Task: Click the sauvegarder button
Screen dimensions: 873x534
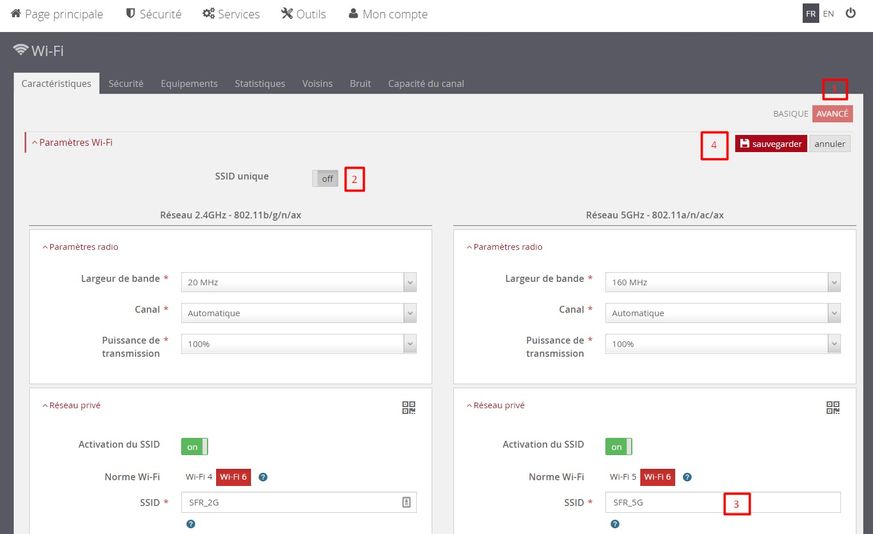Action: [770, 144]
